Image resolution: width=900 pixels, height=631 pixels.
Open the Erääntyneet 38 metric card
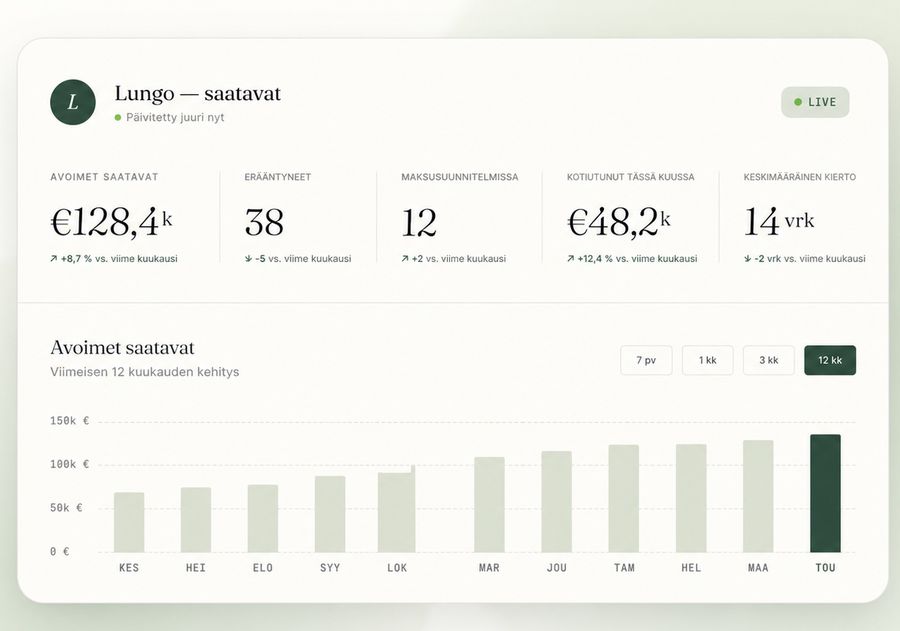click(298, 218)
